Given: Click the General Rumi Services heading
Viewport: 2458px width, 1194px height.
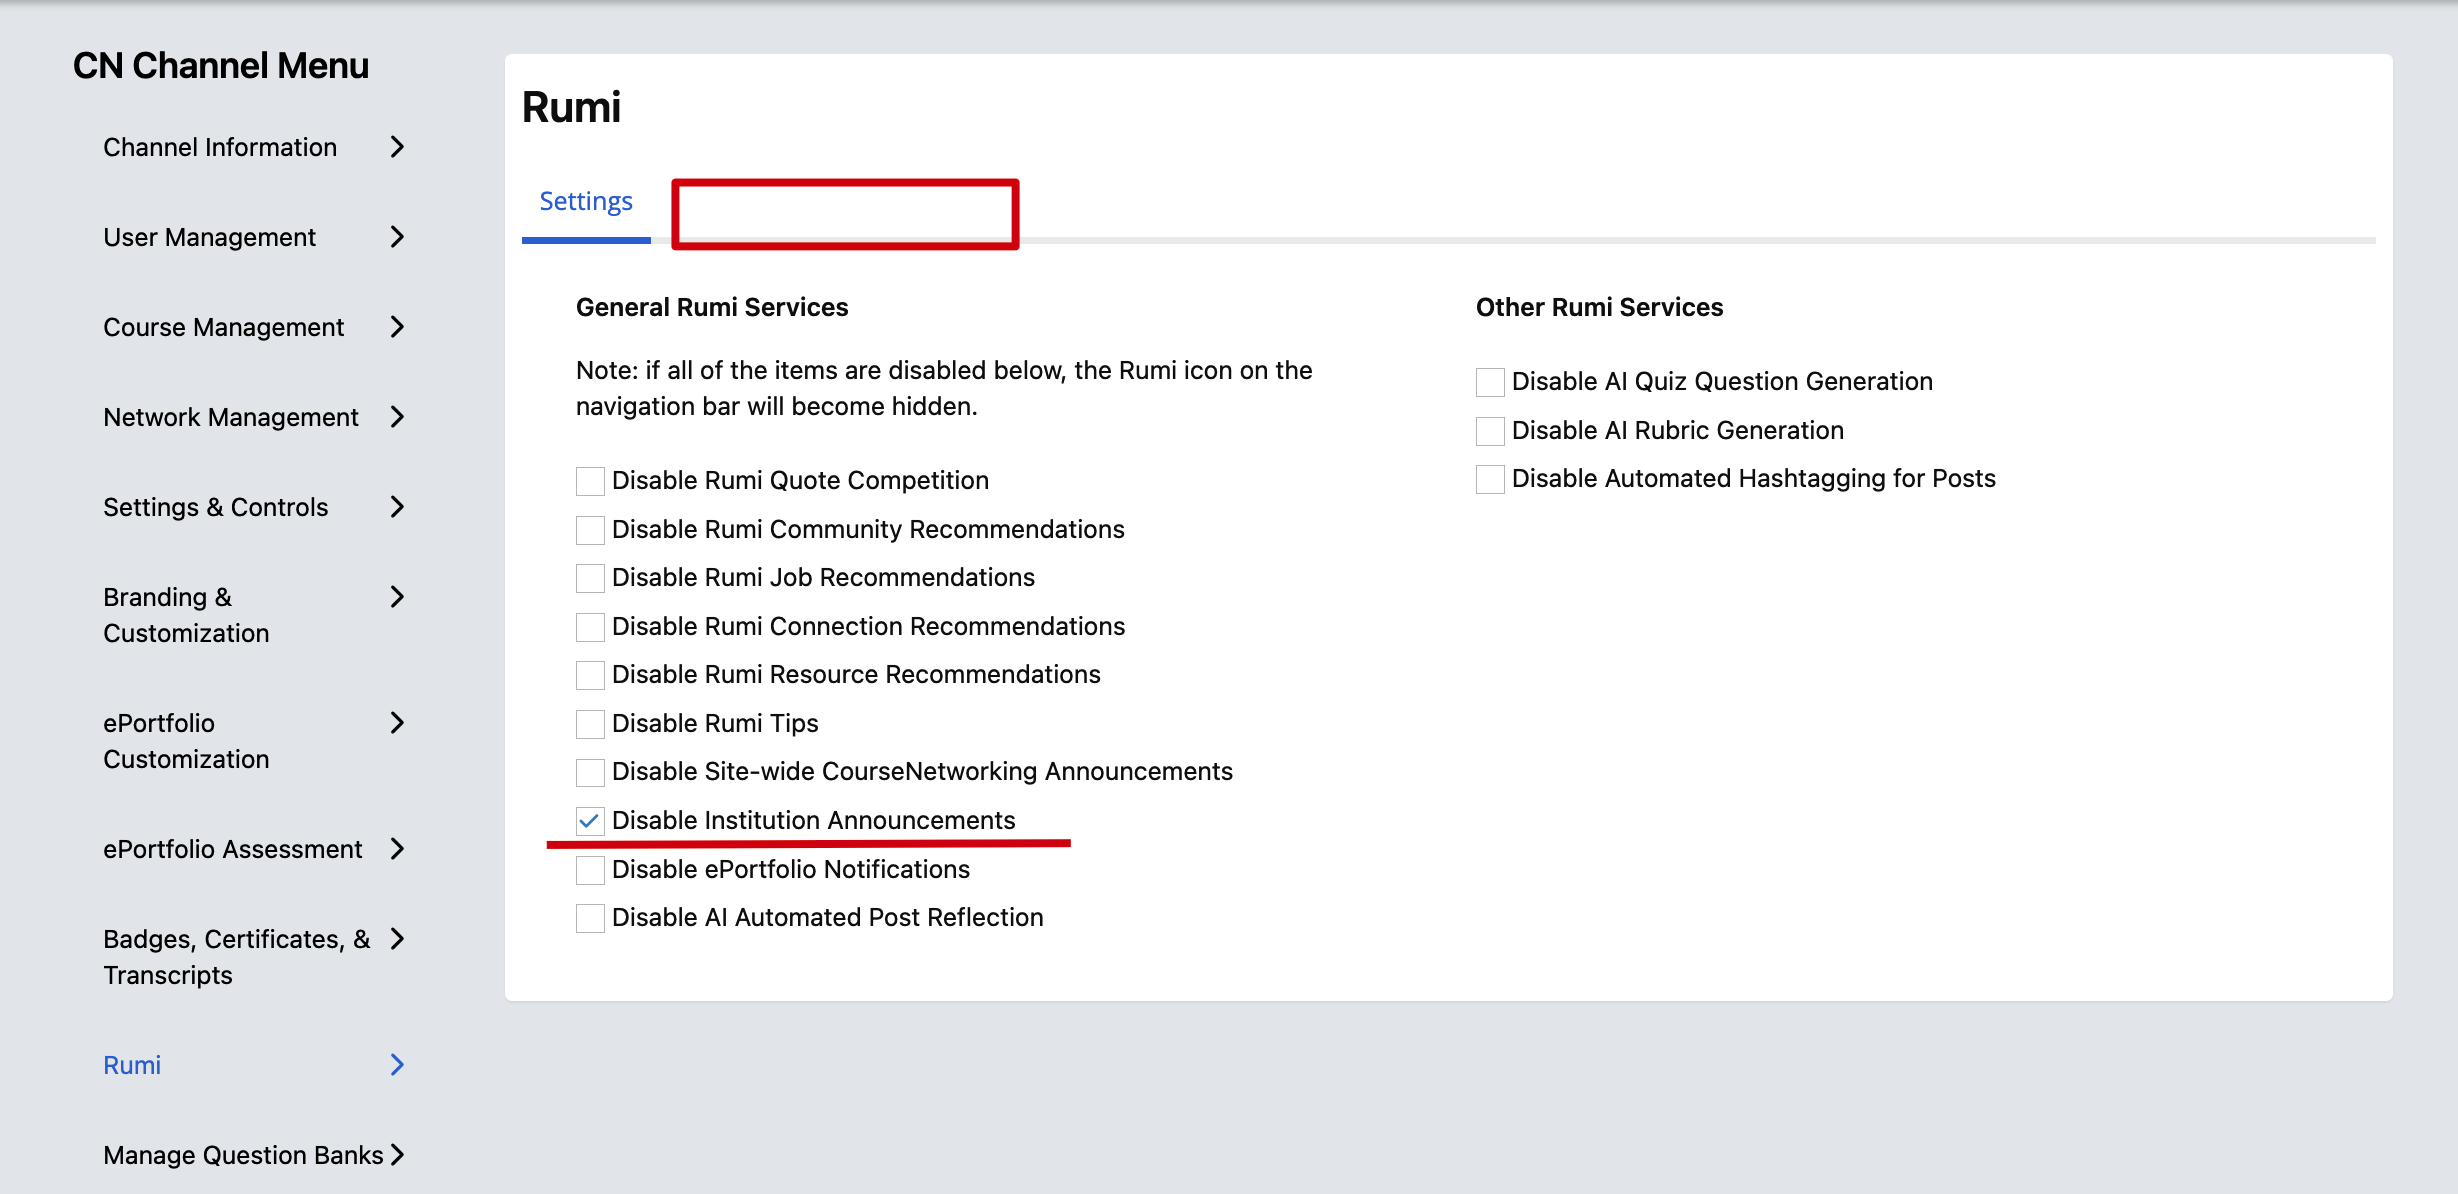Looking at the screenshot, I should (x=712, y=307).
